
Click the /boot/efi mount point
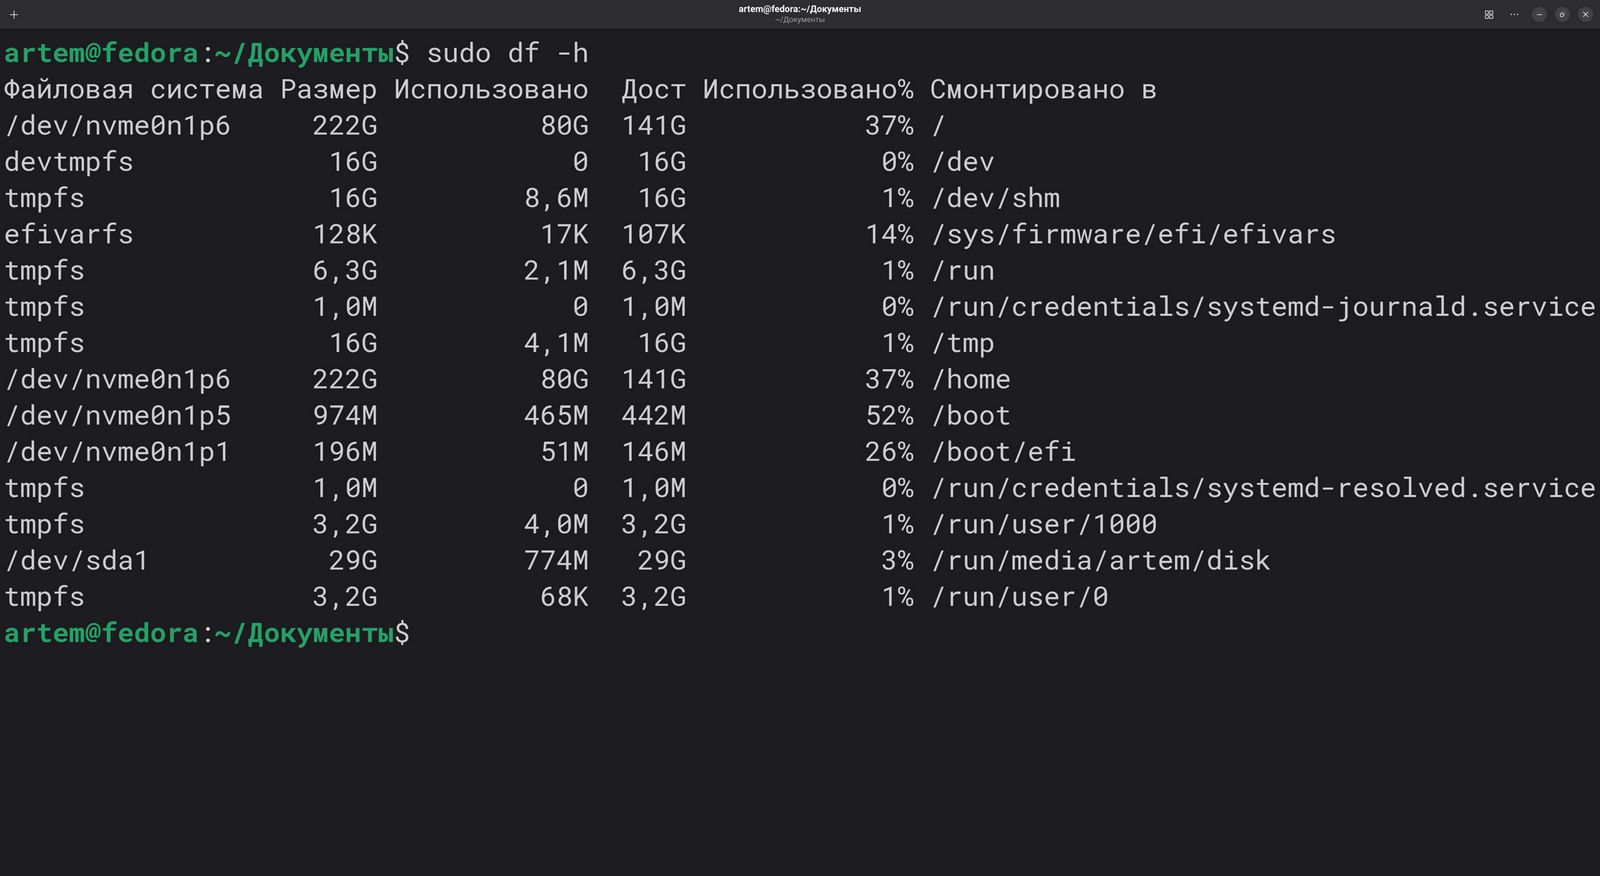[x=1003, y=452]
